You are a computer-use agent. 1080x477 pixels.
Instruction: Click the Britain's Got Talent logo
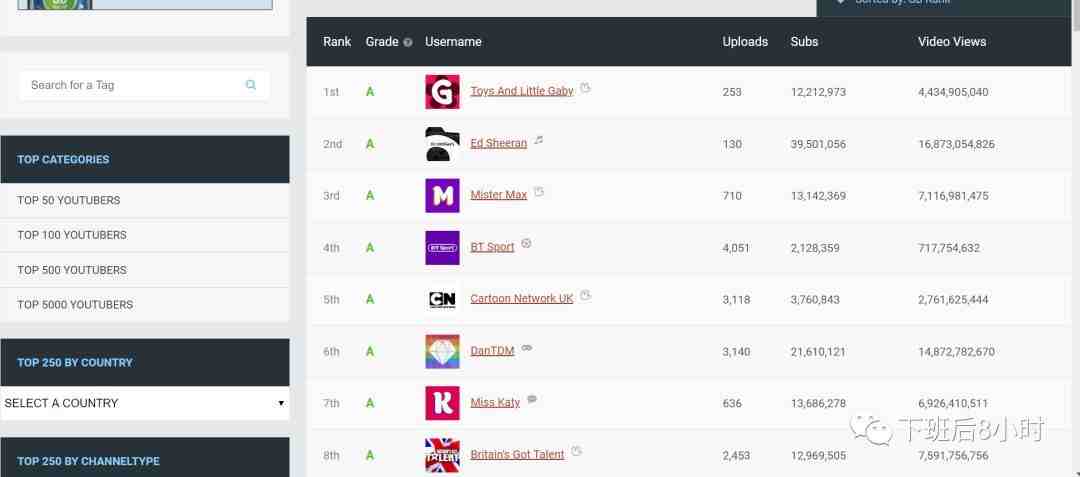[x=442, y=455]
